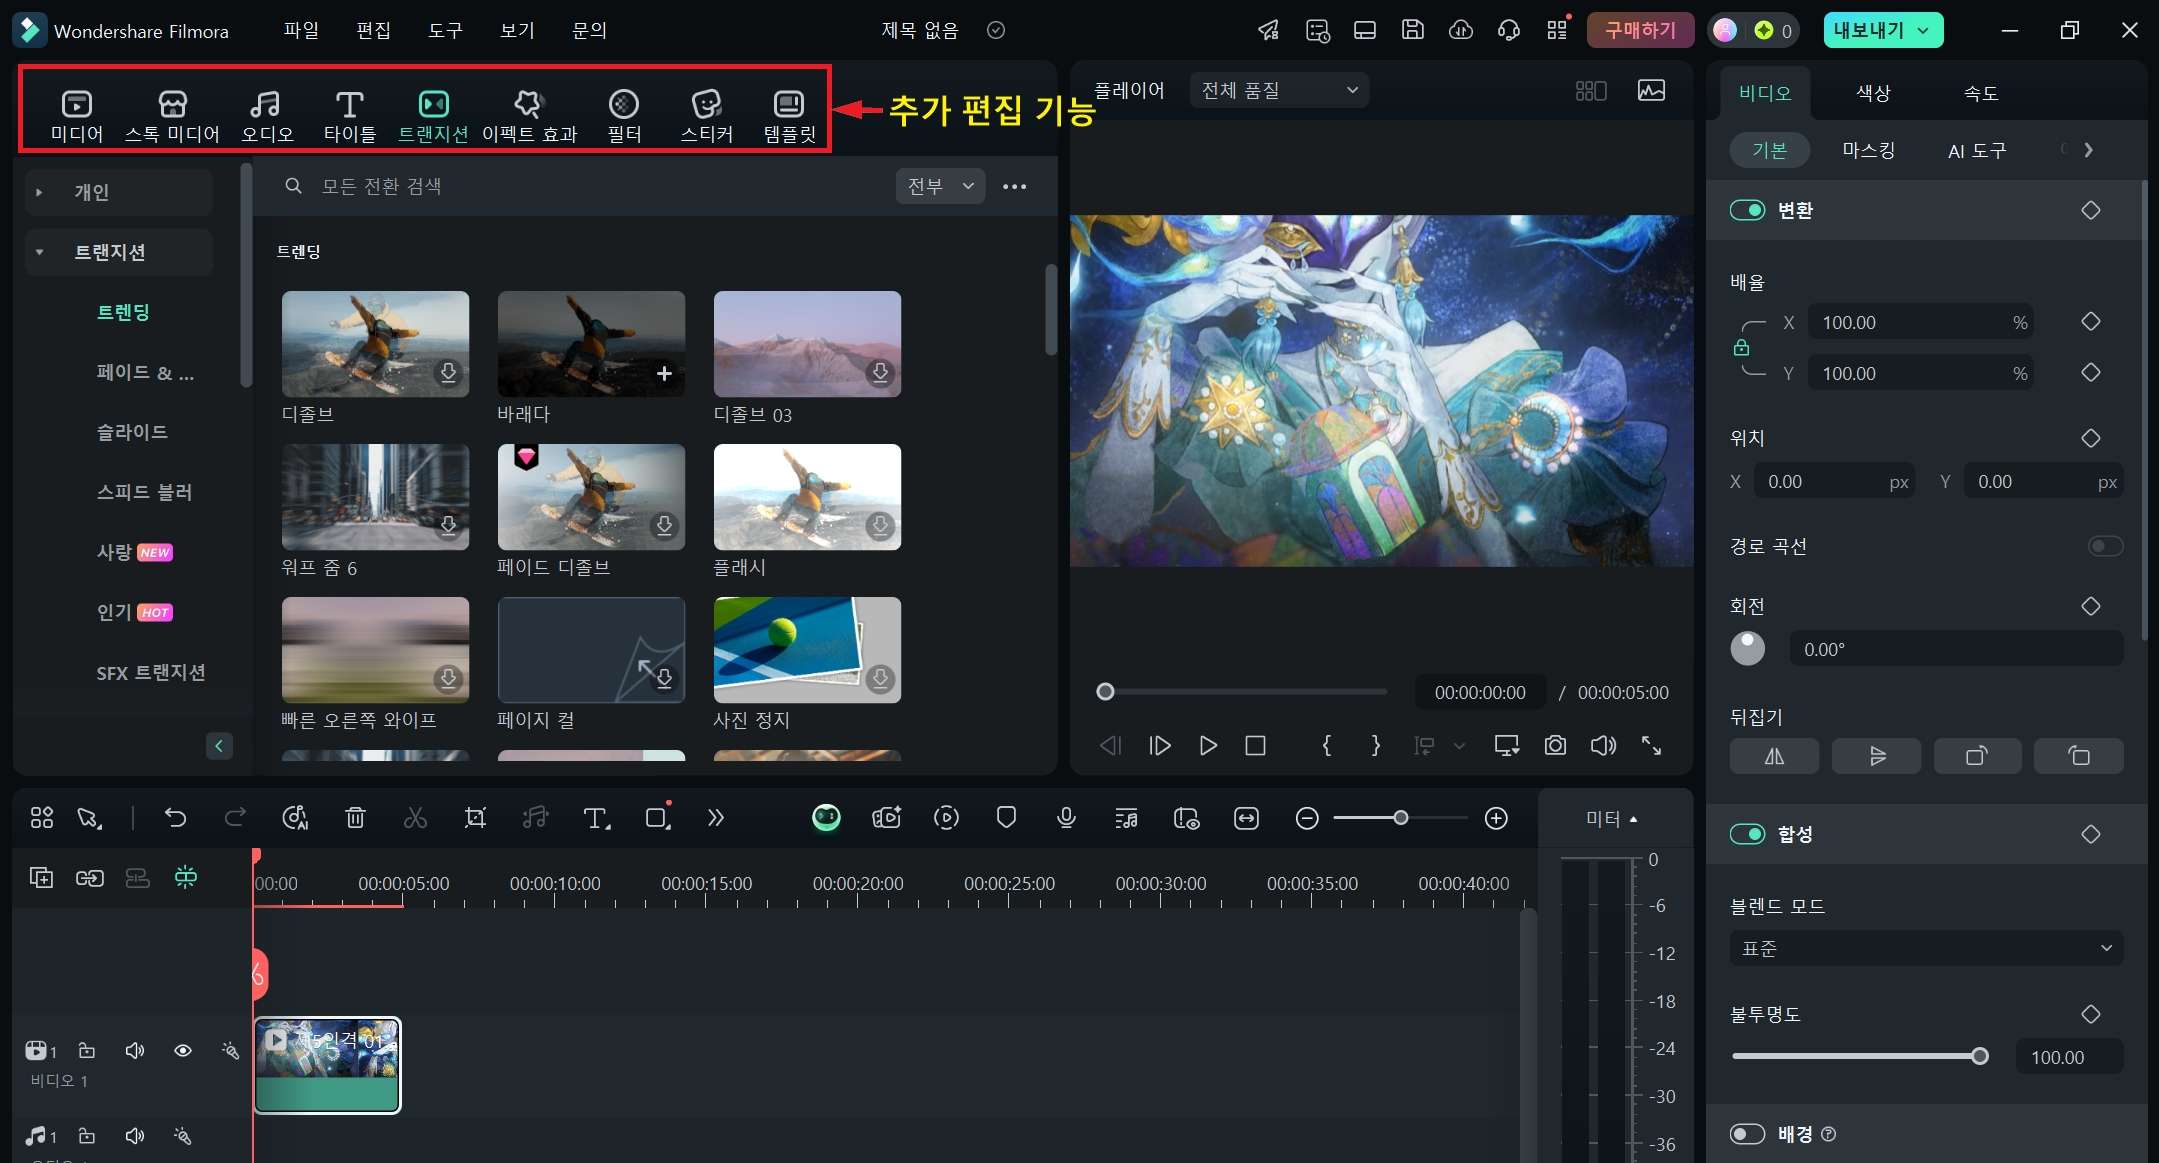Switch to the 색상 tab

1873,93
